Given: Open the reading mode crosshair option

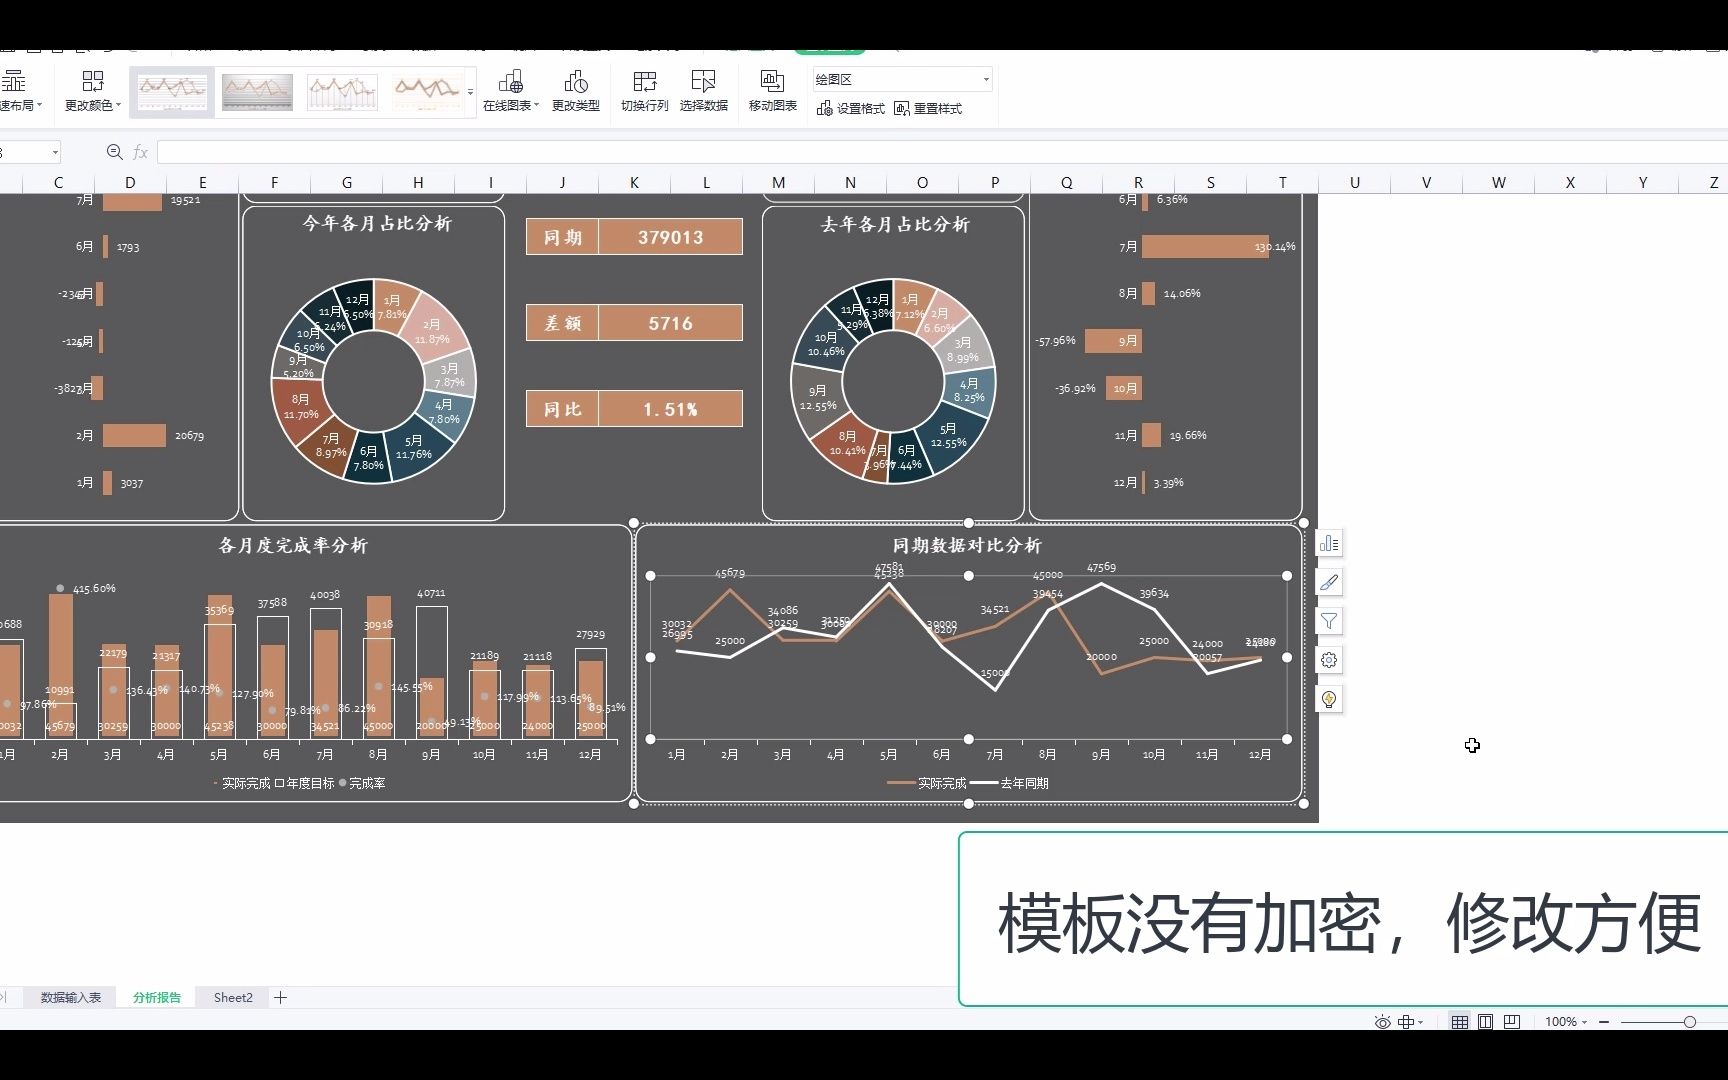Looking at the screenshot, I should tap(1406, 1021).
